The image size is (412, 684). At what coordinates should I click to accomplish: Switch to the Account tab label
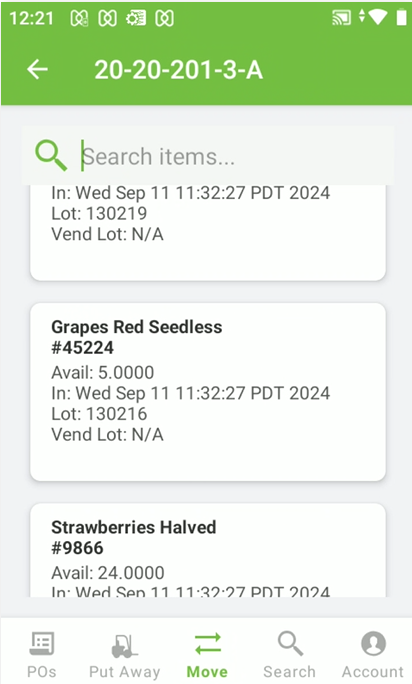tap(373, 672)
